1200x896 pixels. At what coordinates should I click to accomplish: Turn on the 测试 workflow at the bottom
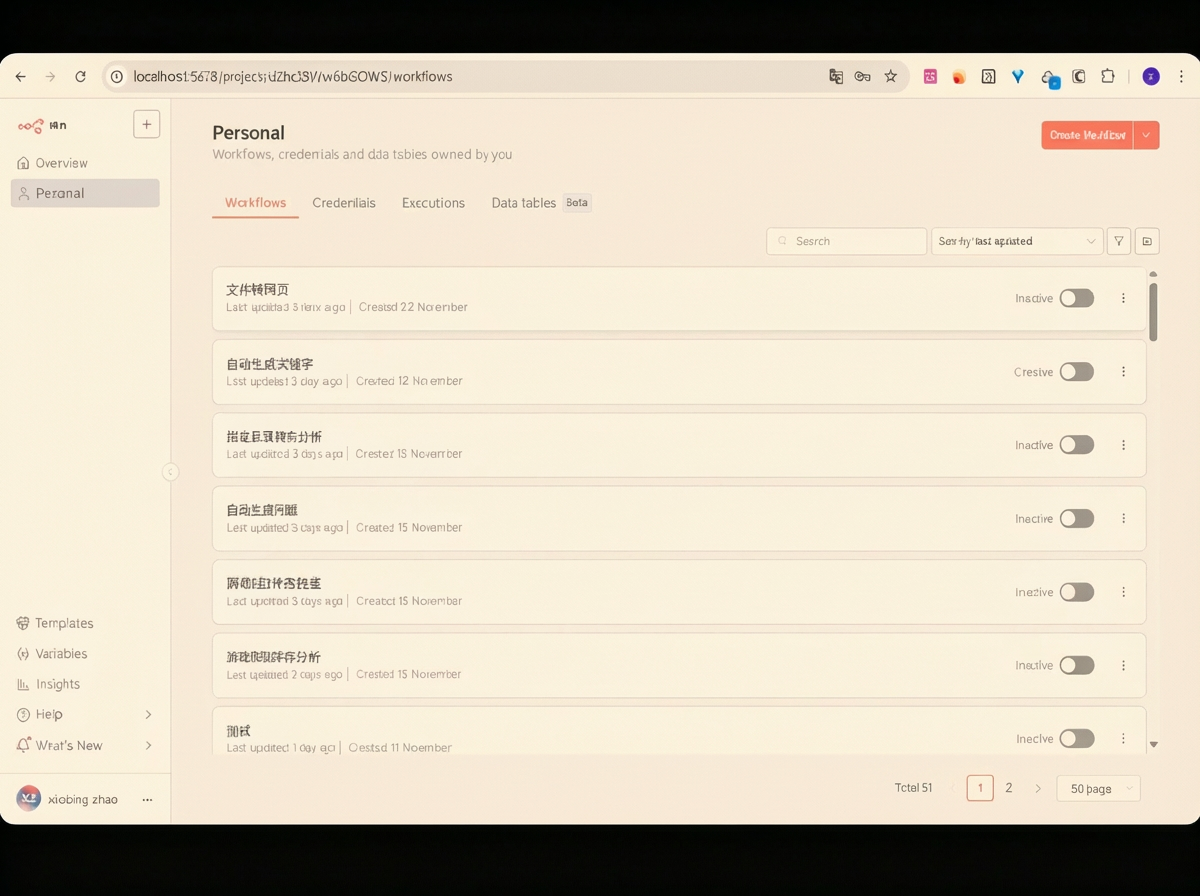(x=1077, y=738)
